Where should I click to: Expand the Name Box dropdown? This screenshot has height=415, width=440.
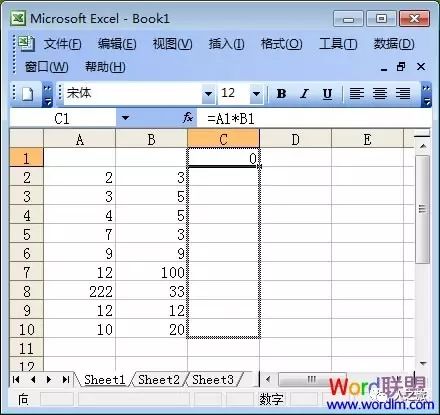[125, 118]
